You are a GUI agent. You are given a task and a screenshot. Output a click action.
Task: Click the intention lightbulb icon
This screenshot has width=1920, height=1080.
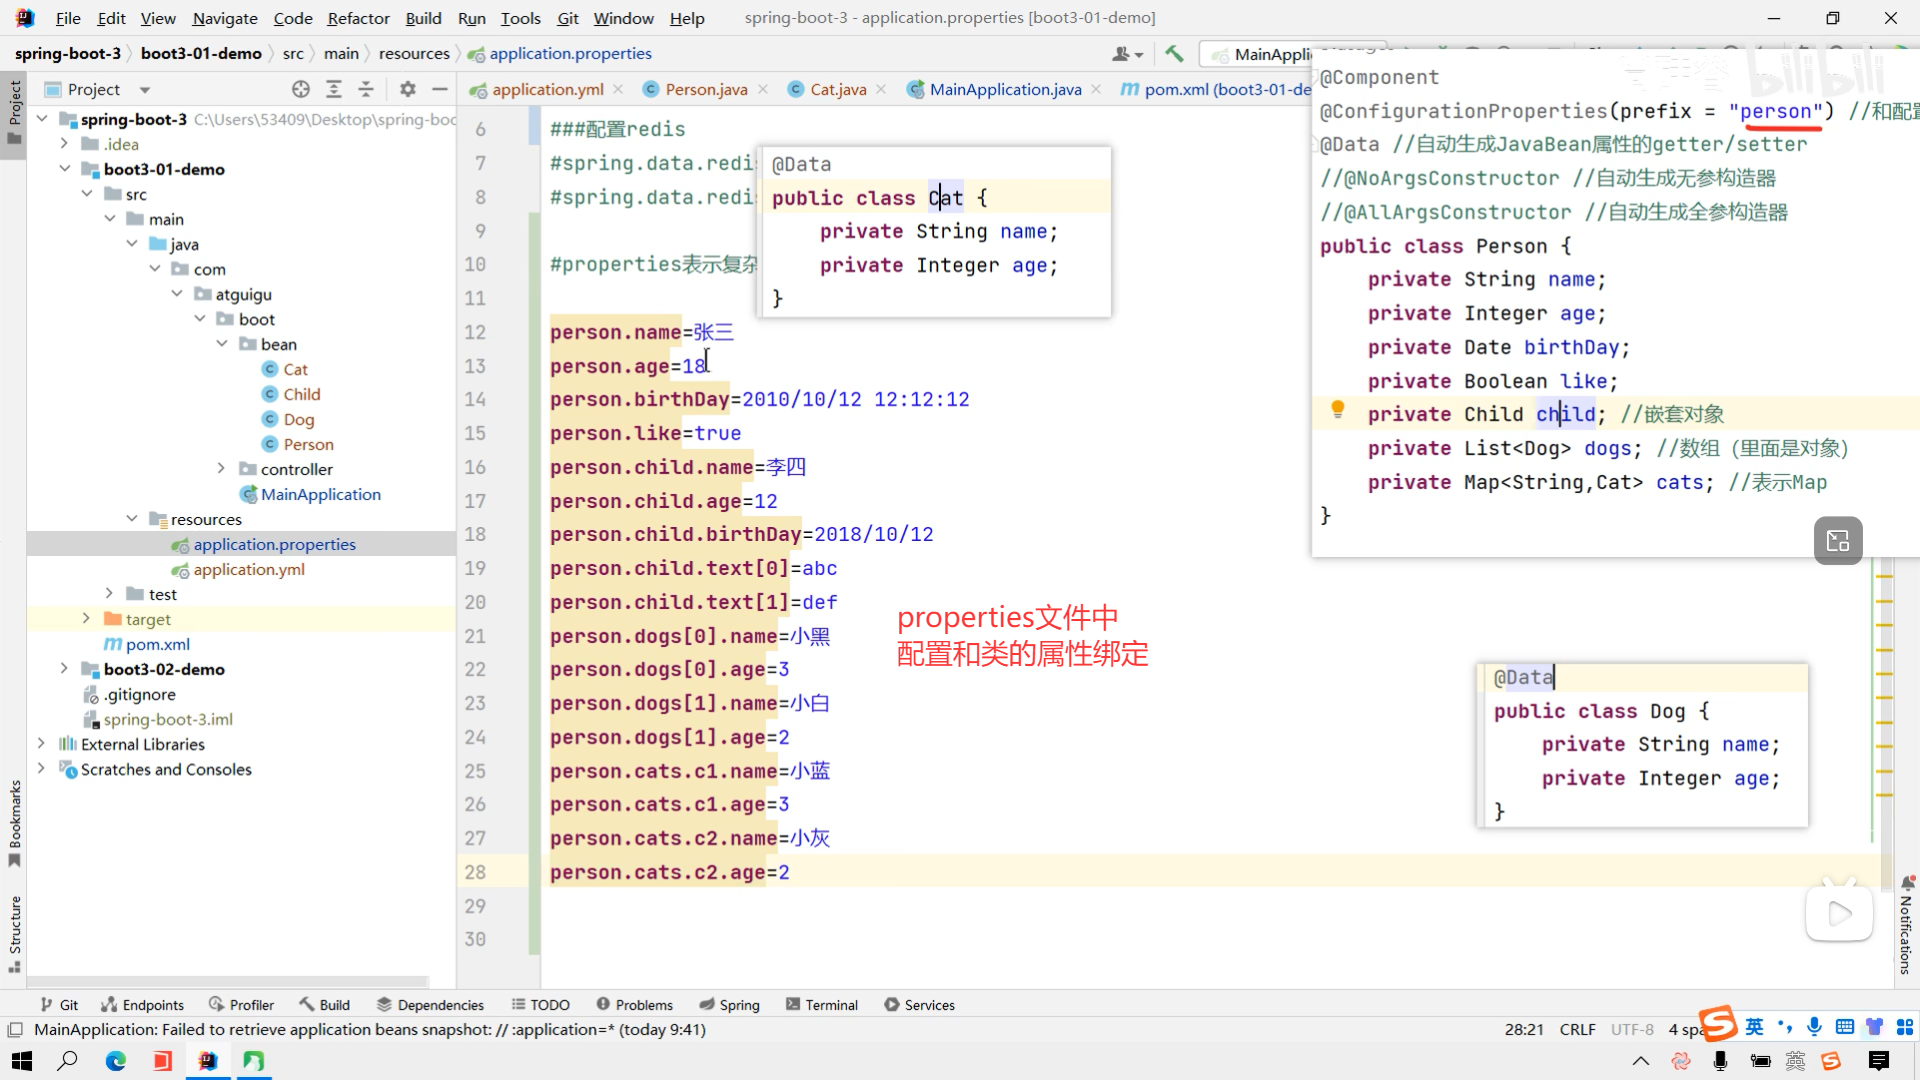[x=1337, y=410]
